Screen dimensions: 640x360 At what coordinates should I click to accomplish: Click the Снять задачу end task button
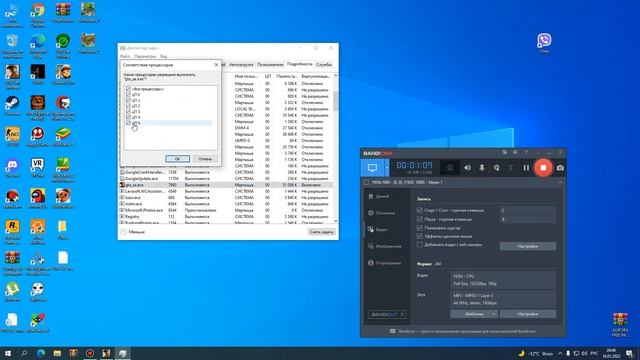click(322, 231)
